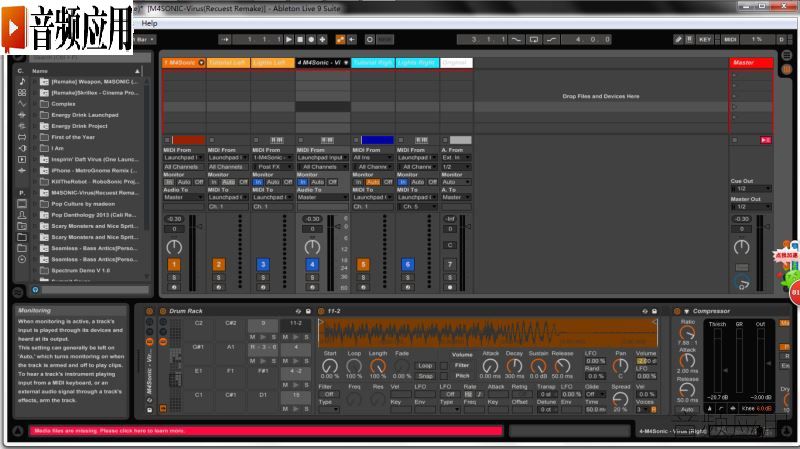
Task: Click the browser preview headphone icon
Action: (35, 290)
